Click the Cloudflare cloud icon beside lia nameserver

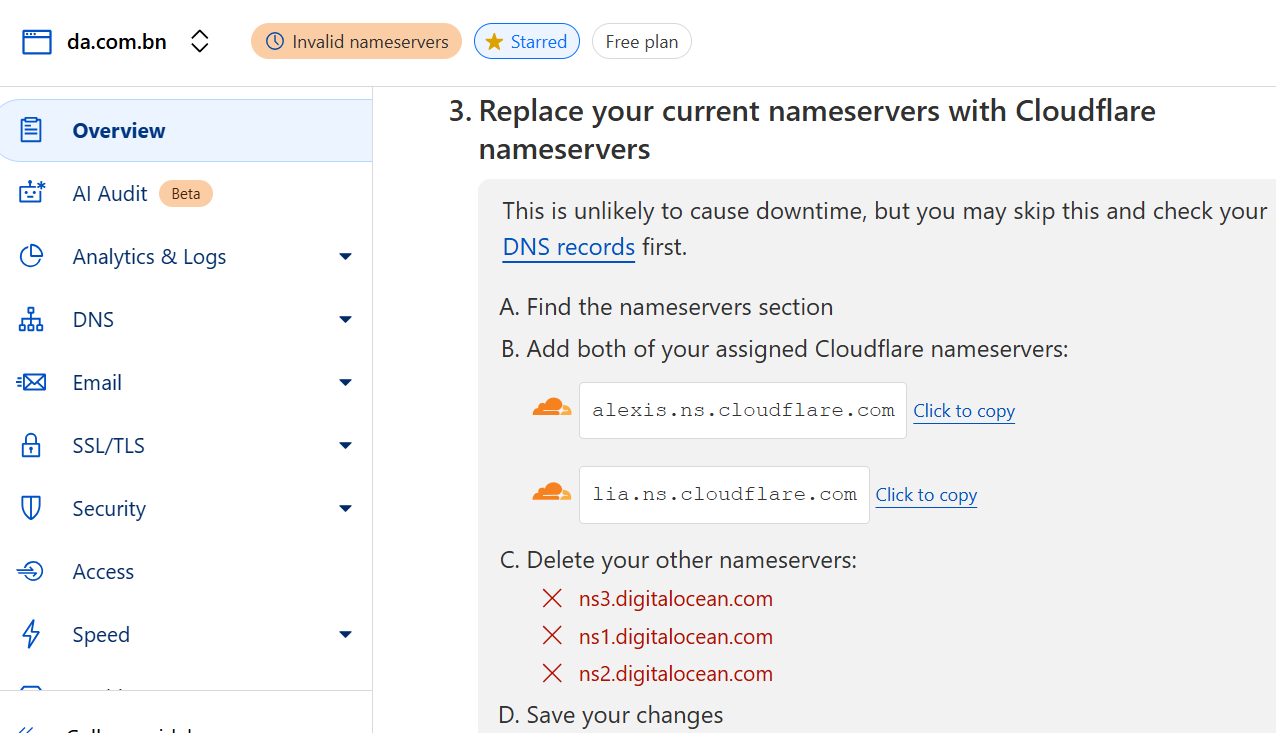coord(552,491)
